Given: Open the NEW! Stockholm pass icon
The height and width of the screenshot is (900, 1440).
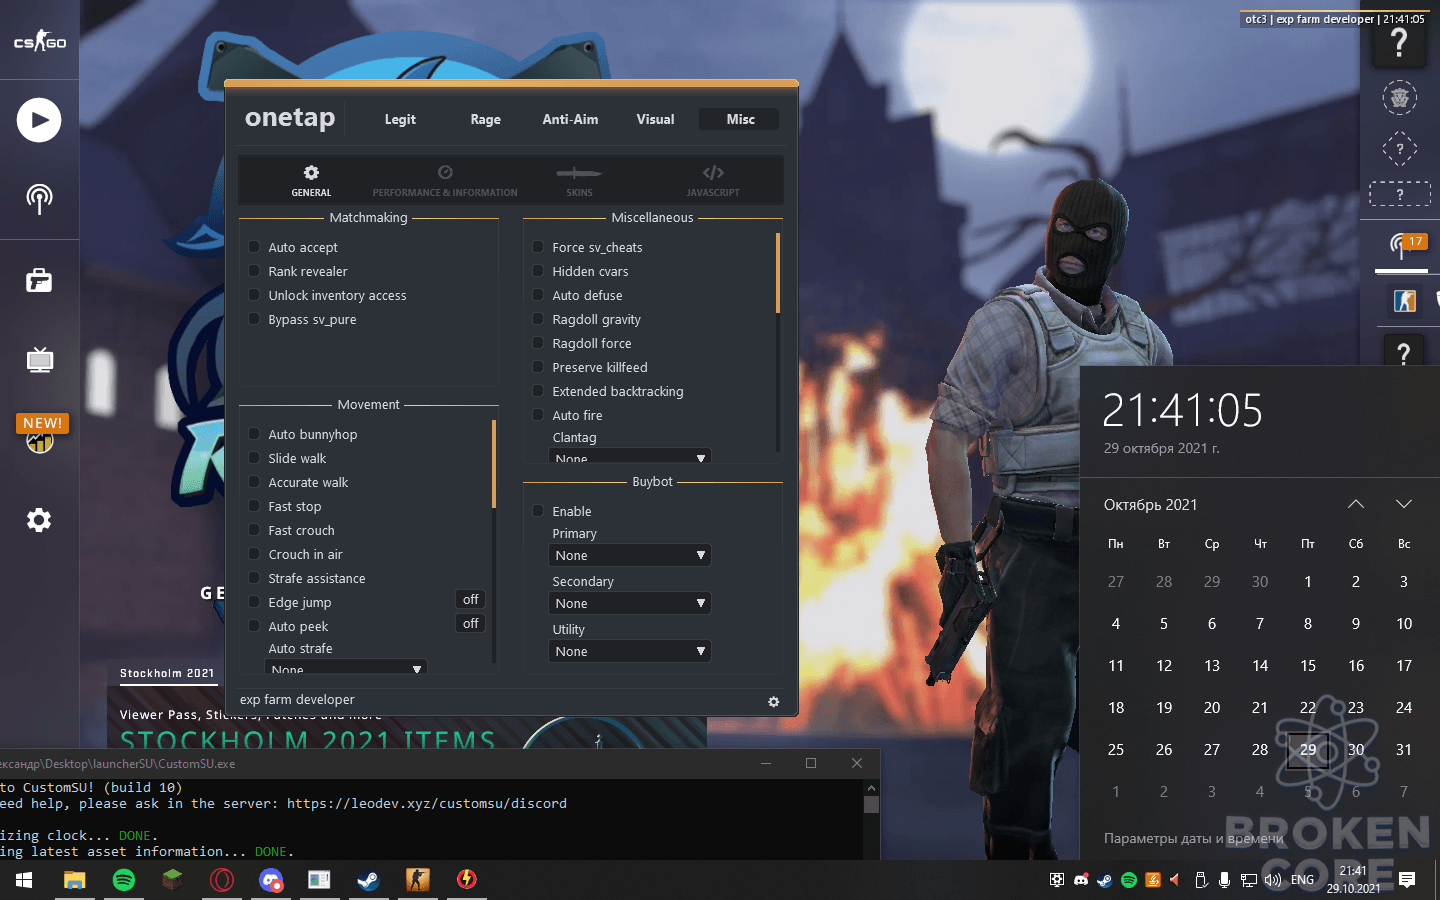Looking at the screenshot, I should pyautogui.click(x=40, y=434).
